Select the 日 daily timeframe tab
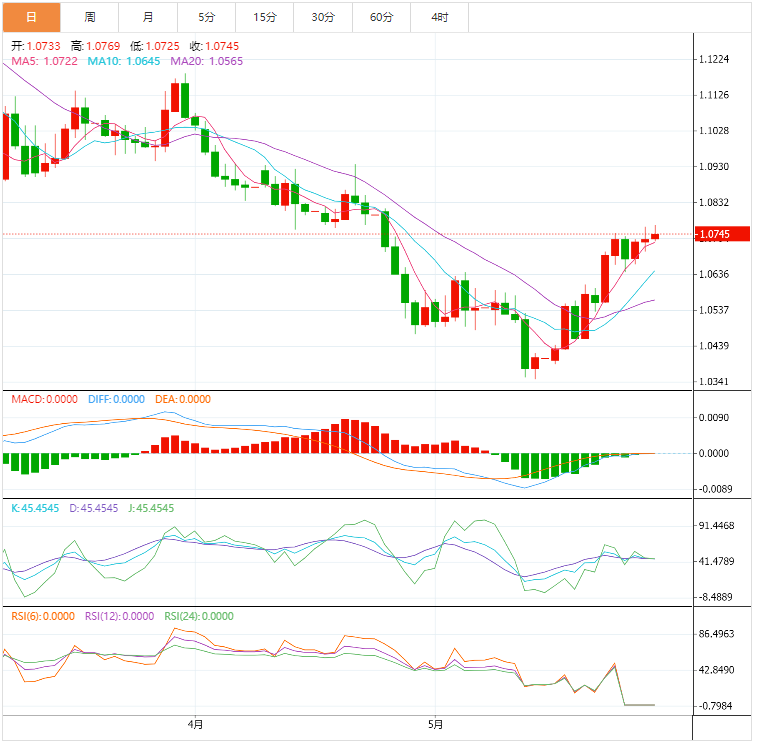 point(31,17)
